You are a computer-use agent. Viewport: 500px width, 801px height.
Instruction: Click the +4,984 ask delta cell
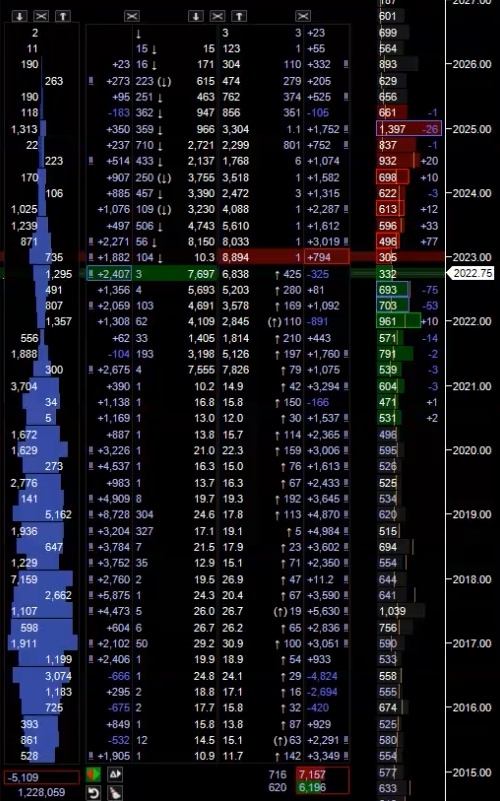323,531
